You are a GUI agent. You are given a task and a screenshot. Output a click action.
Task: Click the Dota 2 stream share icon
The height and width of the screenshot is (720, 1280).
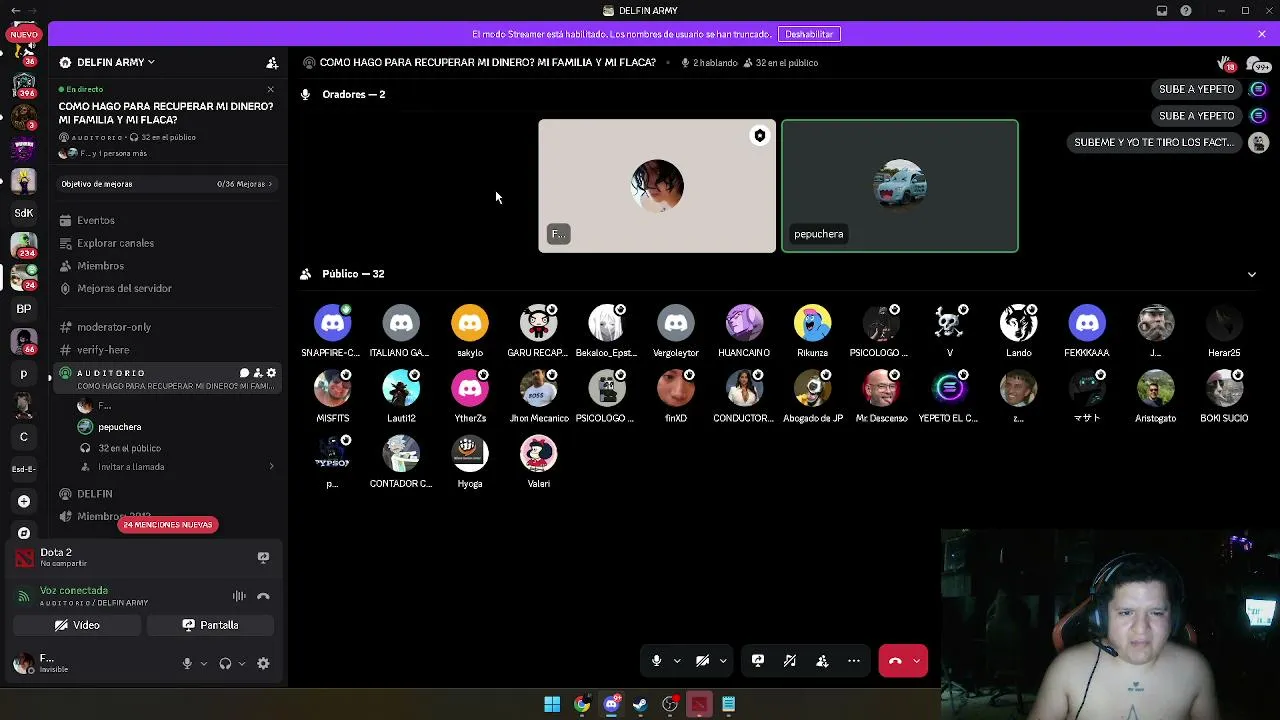click(x=263, y=557)
